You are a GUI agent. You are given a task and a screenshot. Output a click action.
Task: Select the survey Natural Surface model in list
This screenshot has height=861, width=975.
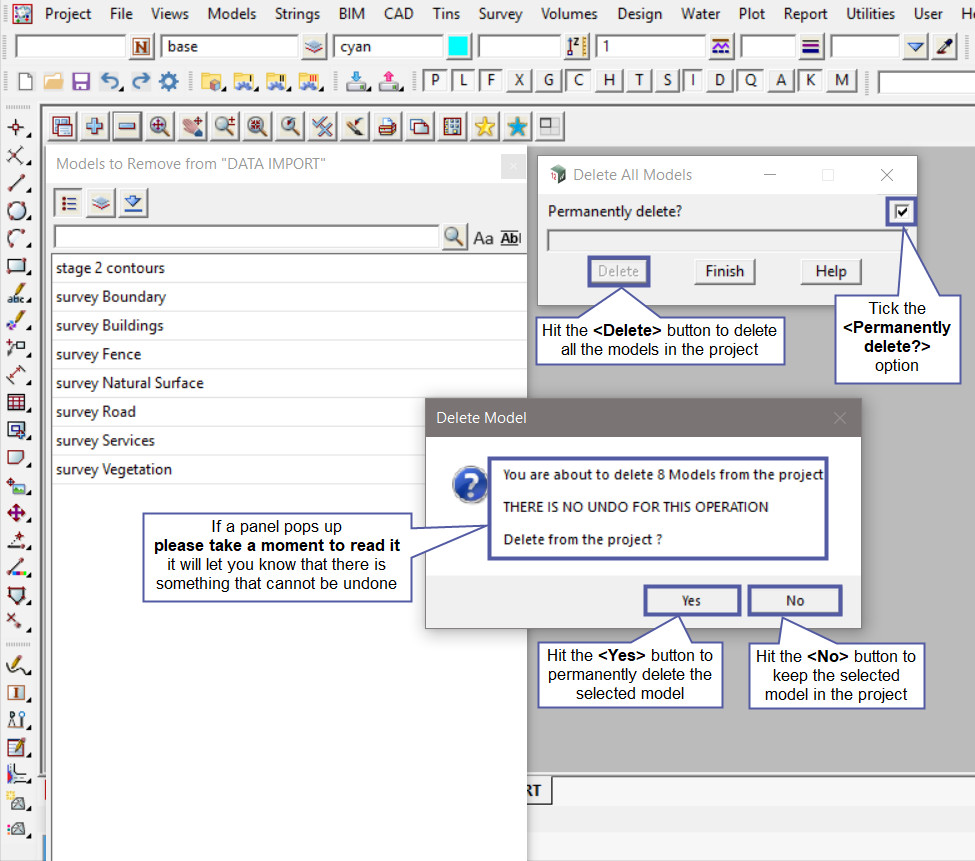130,383
